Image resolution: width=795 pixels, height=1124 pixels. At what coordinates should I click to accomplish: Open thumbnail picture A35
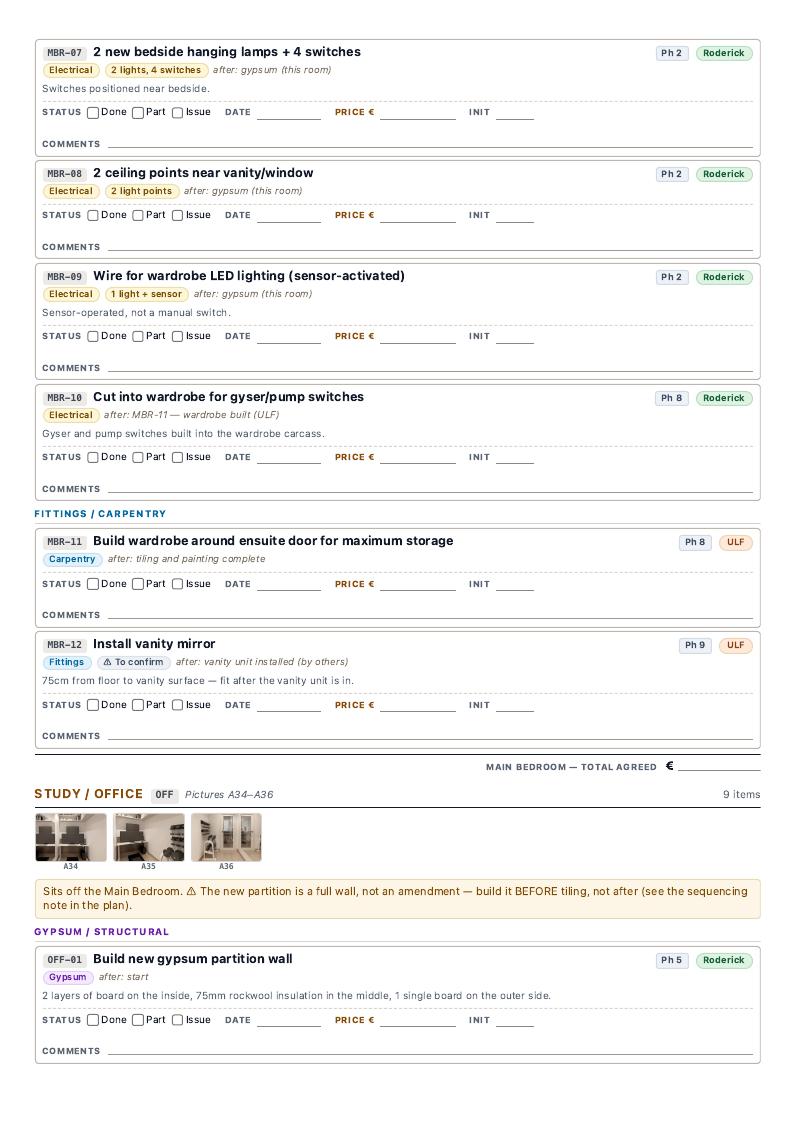point(148,837)
